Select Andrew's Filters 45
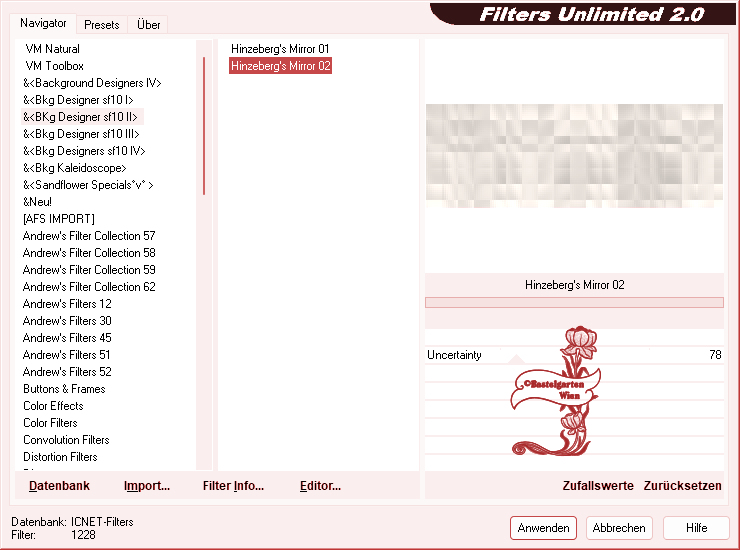This screenshot has height=550, width=740. (x=67, y=338)
